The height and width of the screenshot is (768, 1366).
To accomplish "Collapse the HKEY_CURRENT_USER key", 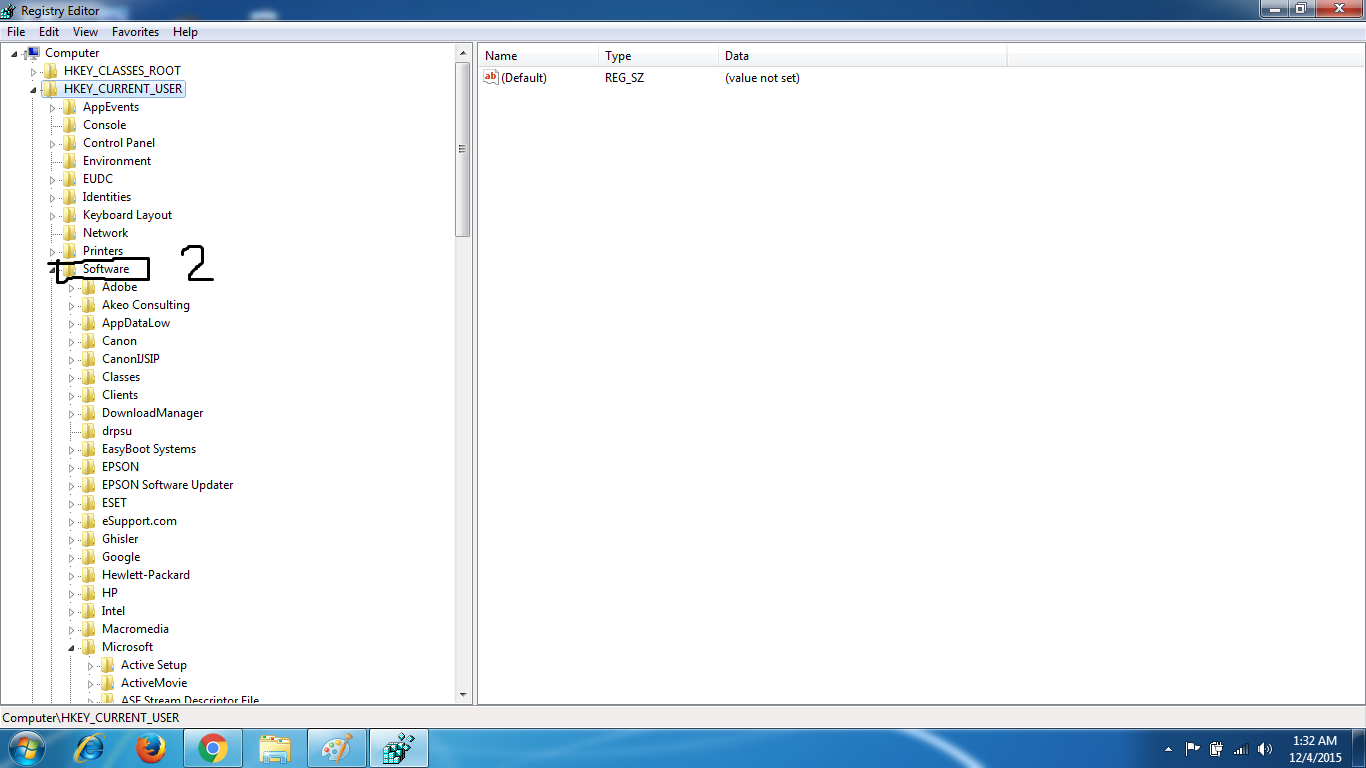I will pyautogui.click(x=33, y=89).
